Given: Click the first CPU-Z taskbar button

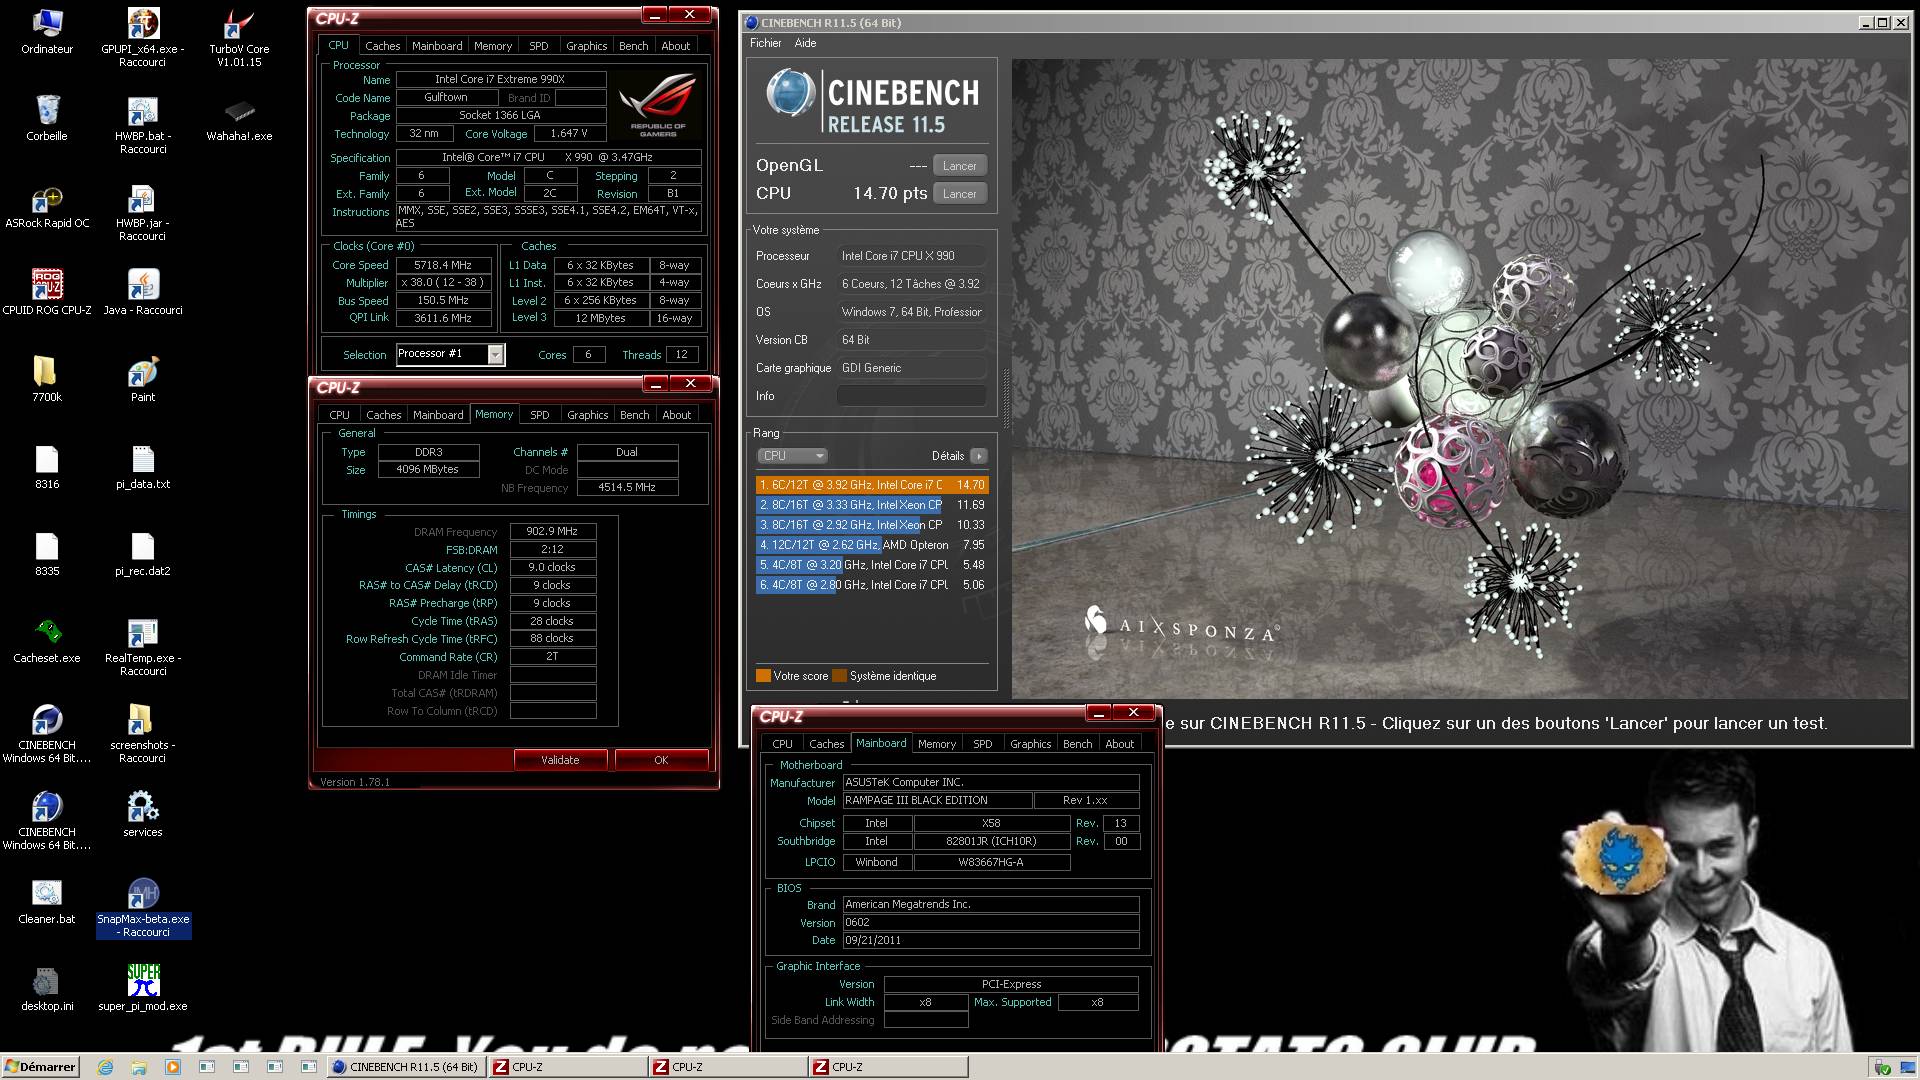Looking at the screenshot, I should pyautogui.click(x=567, y=1067).
